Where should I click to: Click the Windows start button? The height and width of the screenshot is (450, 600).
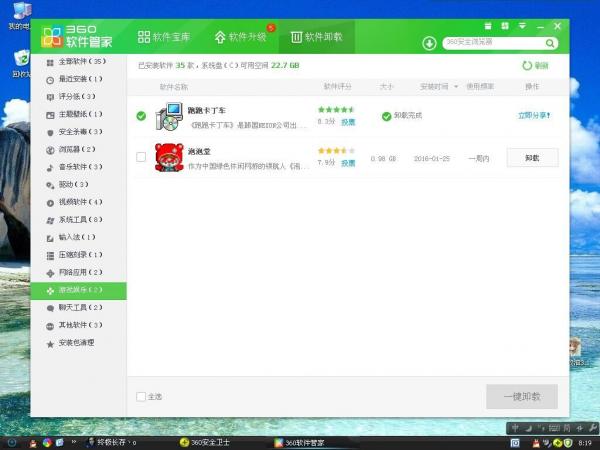tap(11, 443)
